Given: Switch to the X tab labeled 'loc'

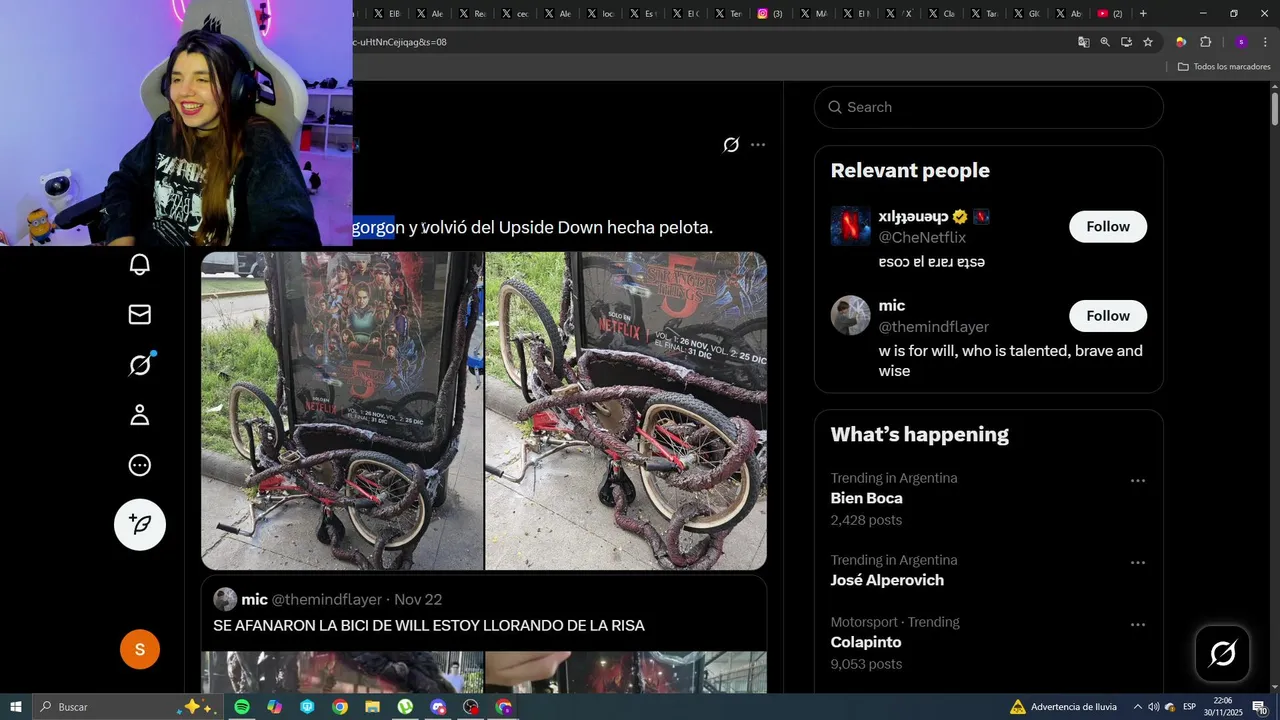Looking at the screenshot, I should (x=600, y=14).
